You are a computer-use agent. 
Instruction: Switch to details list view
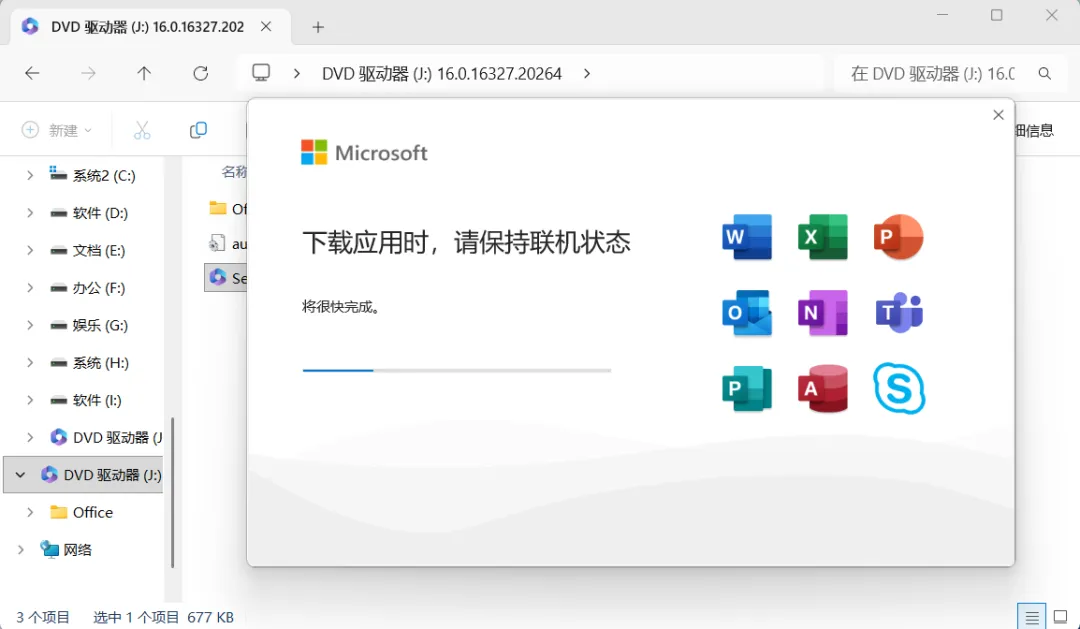pyautogui.click(x=1032, y=617)
